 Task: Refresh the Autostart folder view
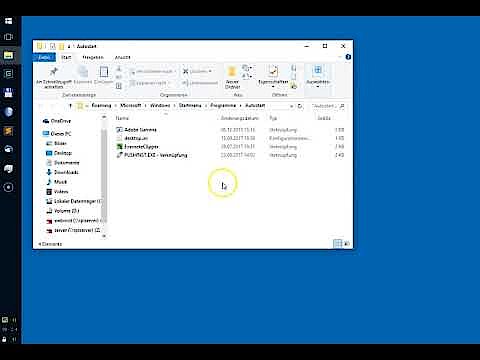(x=300, y=106)
